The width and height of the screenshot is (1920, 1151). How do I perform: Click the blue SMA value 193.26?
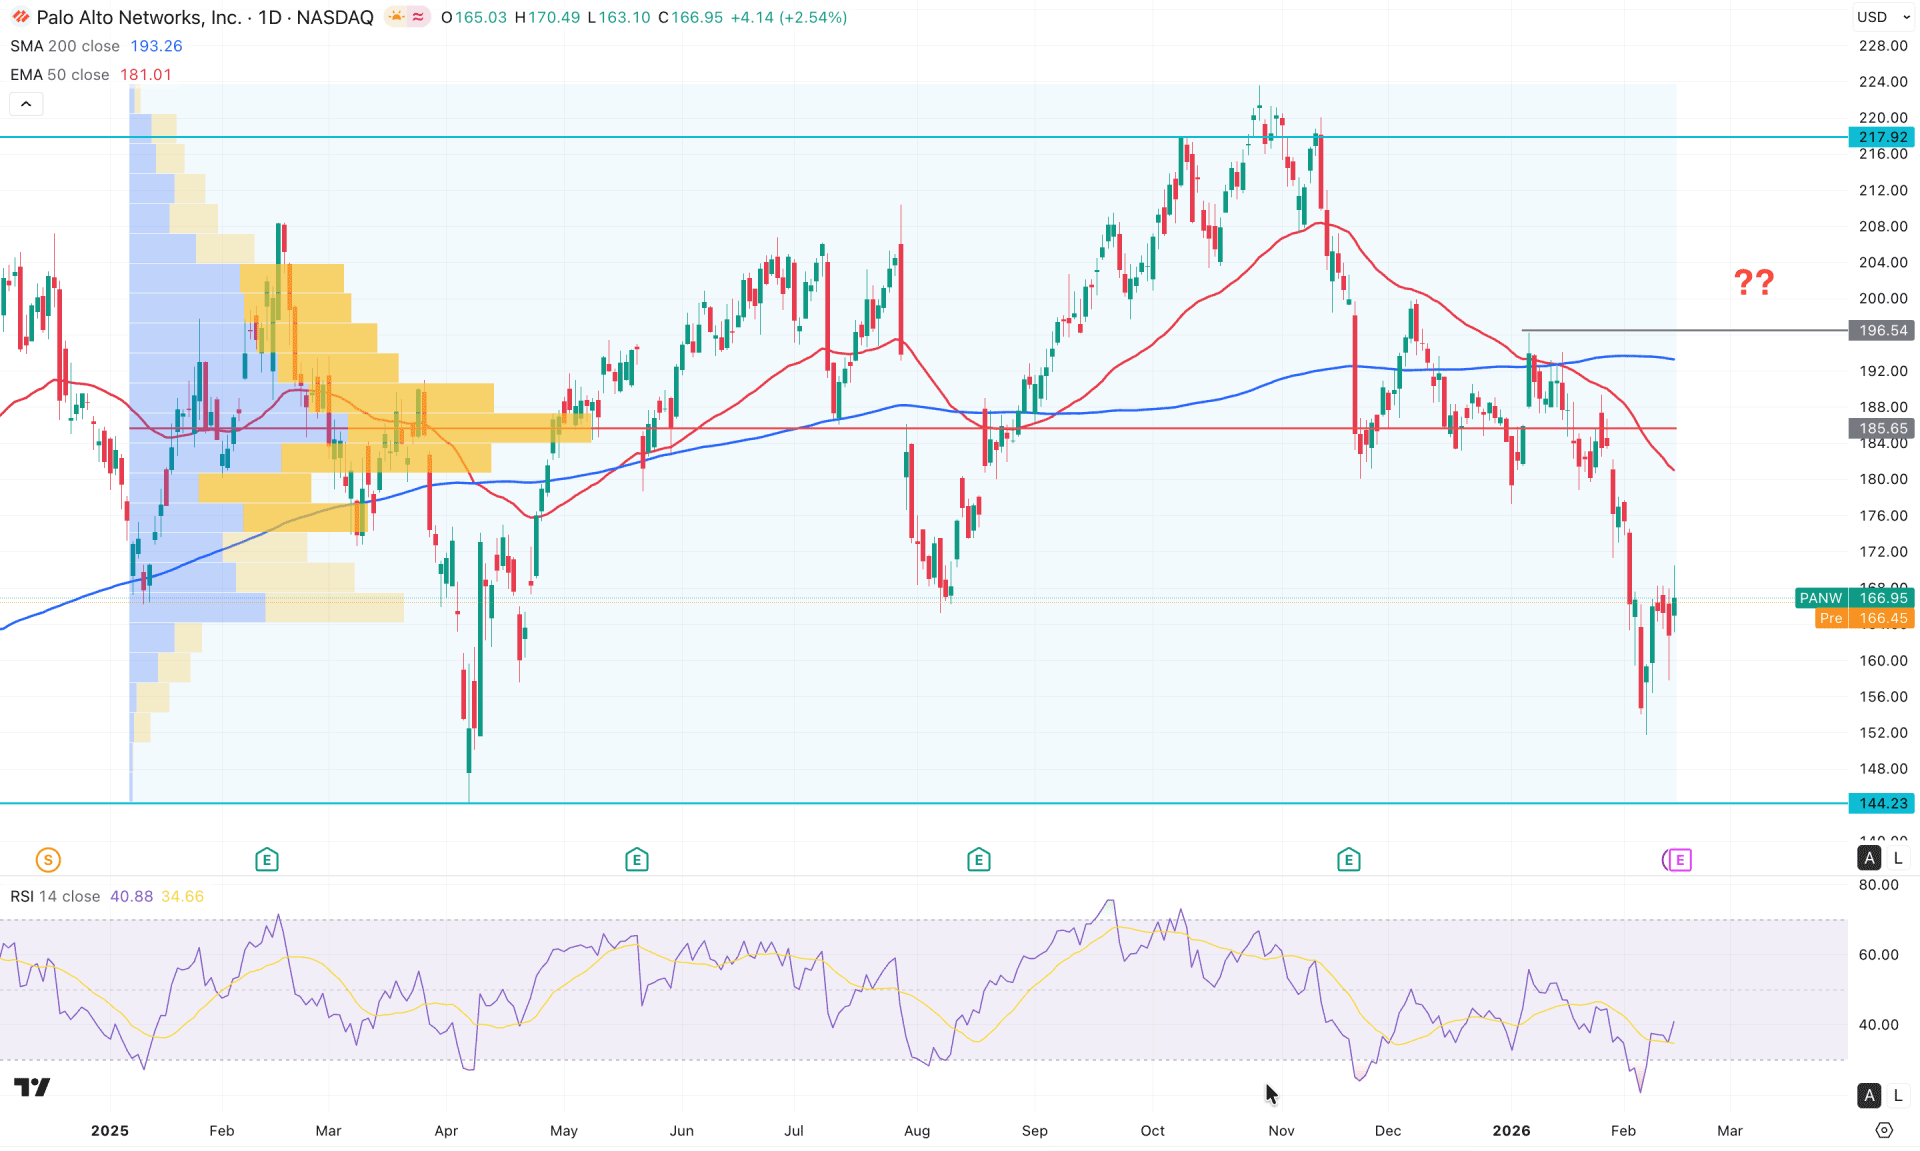tap(156, 46)
